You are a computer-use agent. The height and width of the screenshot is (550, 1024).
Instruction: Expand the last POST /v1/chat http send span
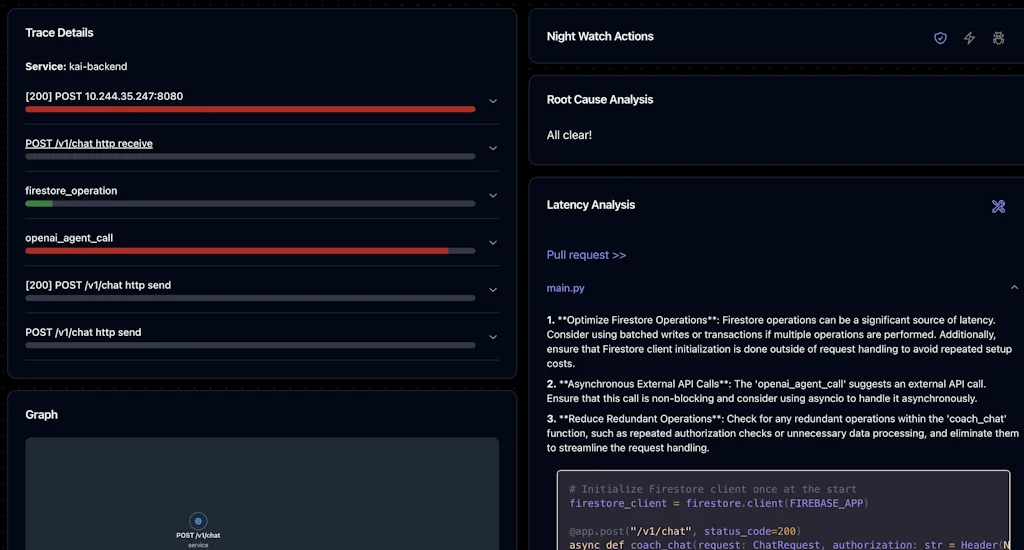493,337
